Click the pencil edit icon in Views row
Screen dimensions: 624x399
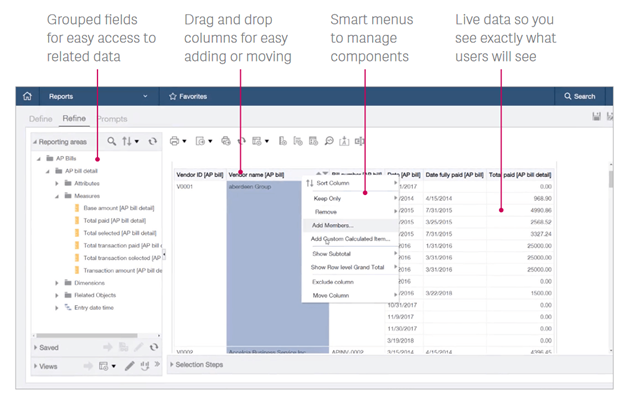coord(129,366)
